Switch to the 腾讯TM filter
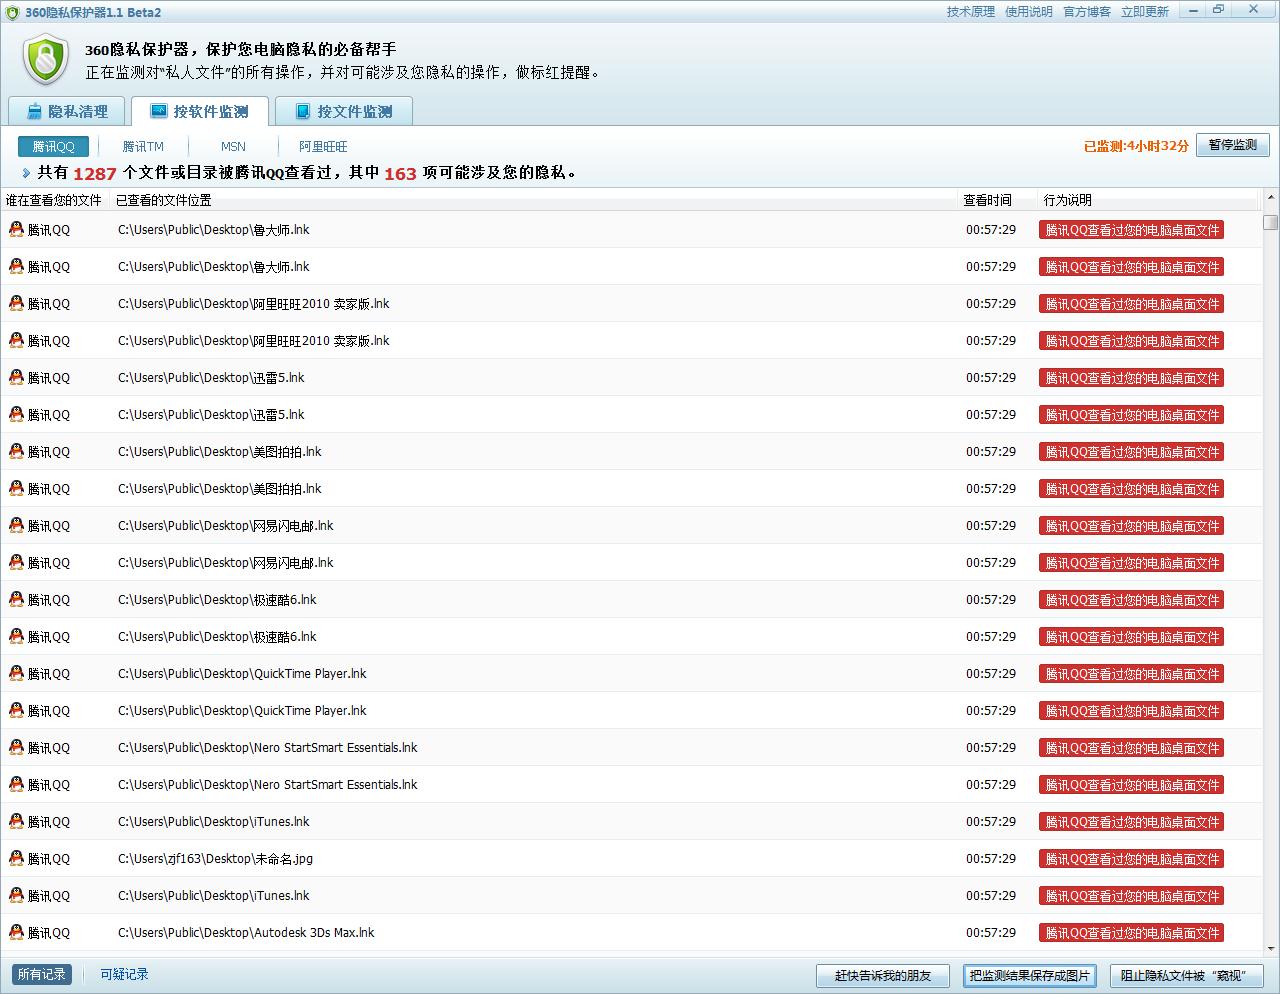Screen dimensions: 1280x994 point(143,147)
